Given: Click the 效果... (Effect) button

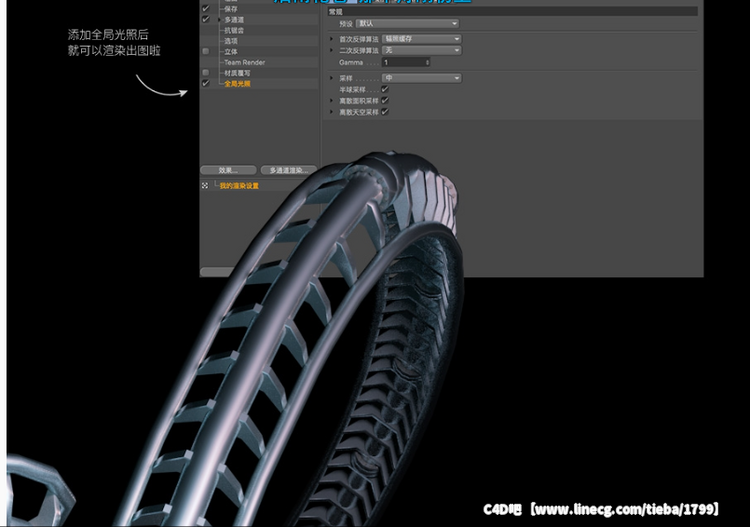Looking at the screenshot, I should click(x=228, y=170).
